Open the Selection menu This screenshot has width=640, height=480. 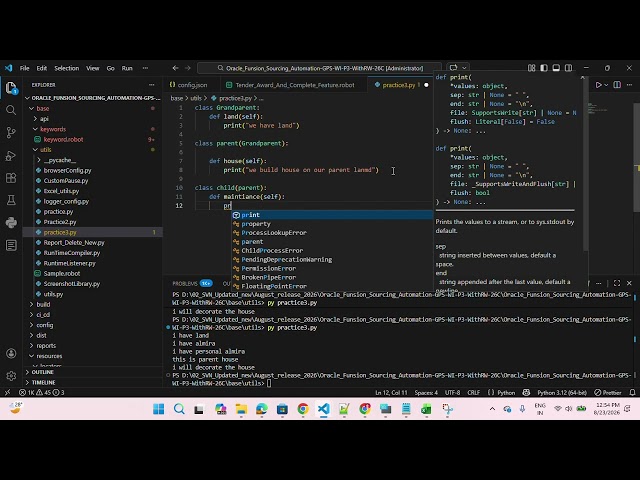pos(67,68)
